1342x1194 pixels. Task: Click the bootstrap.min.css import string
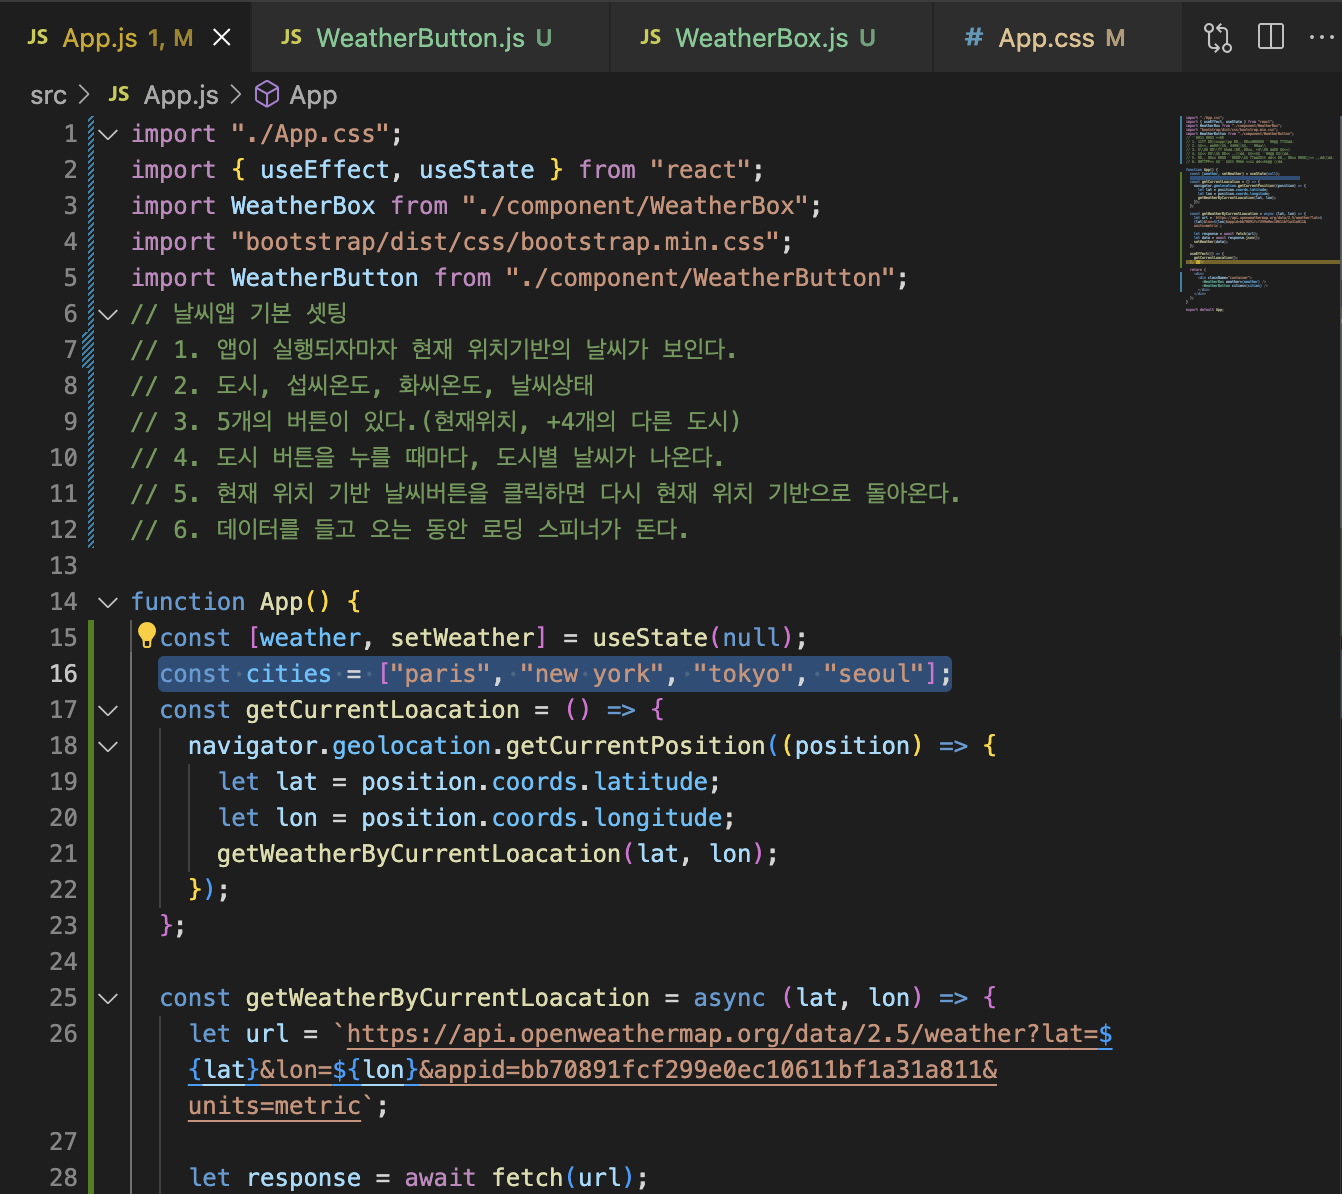click(505, 242)
